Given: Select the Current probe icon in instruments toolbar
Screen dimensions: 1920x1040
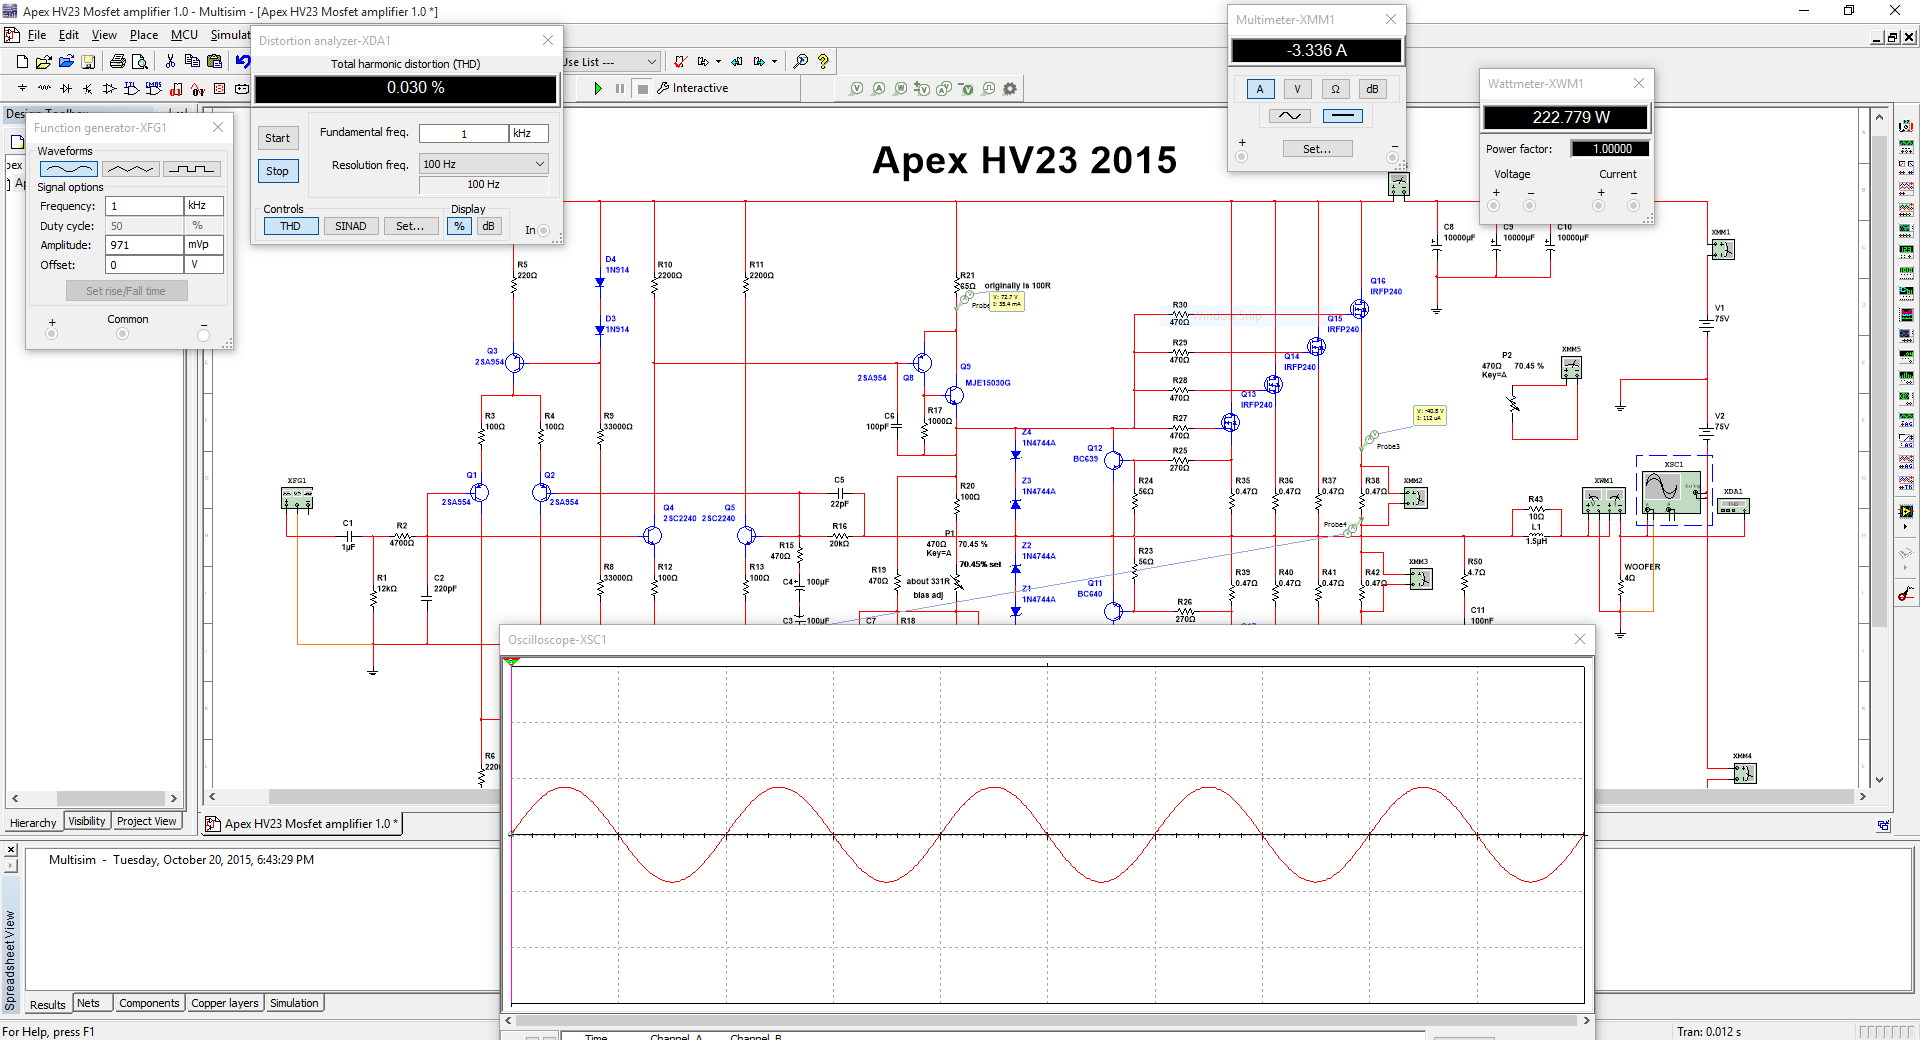Looking at the screenshot, I should [x=1905, y=592].
